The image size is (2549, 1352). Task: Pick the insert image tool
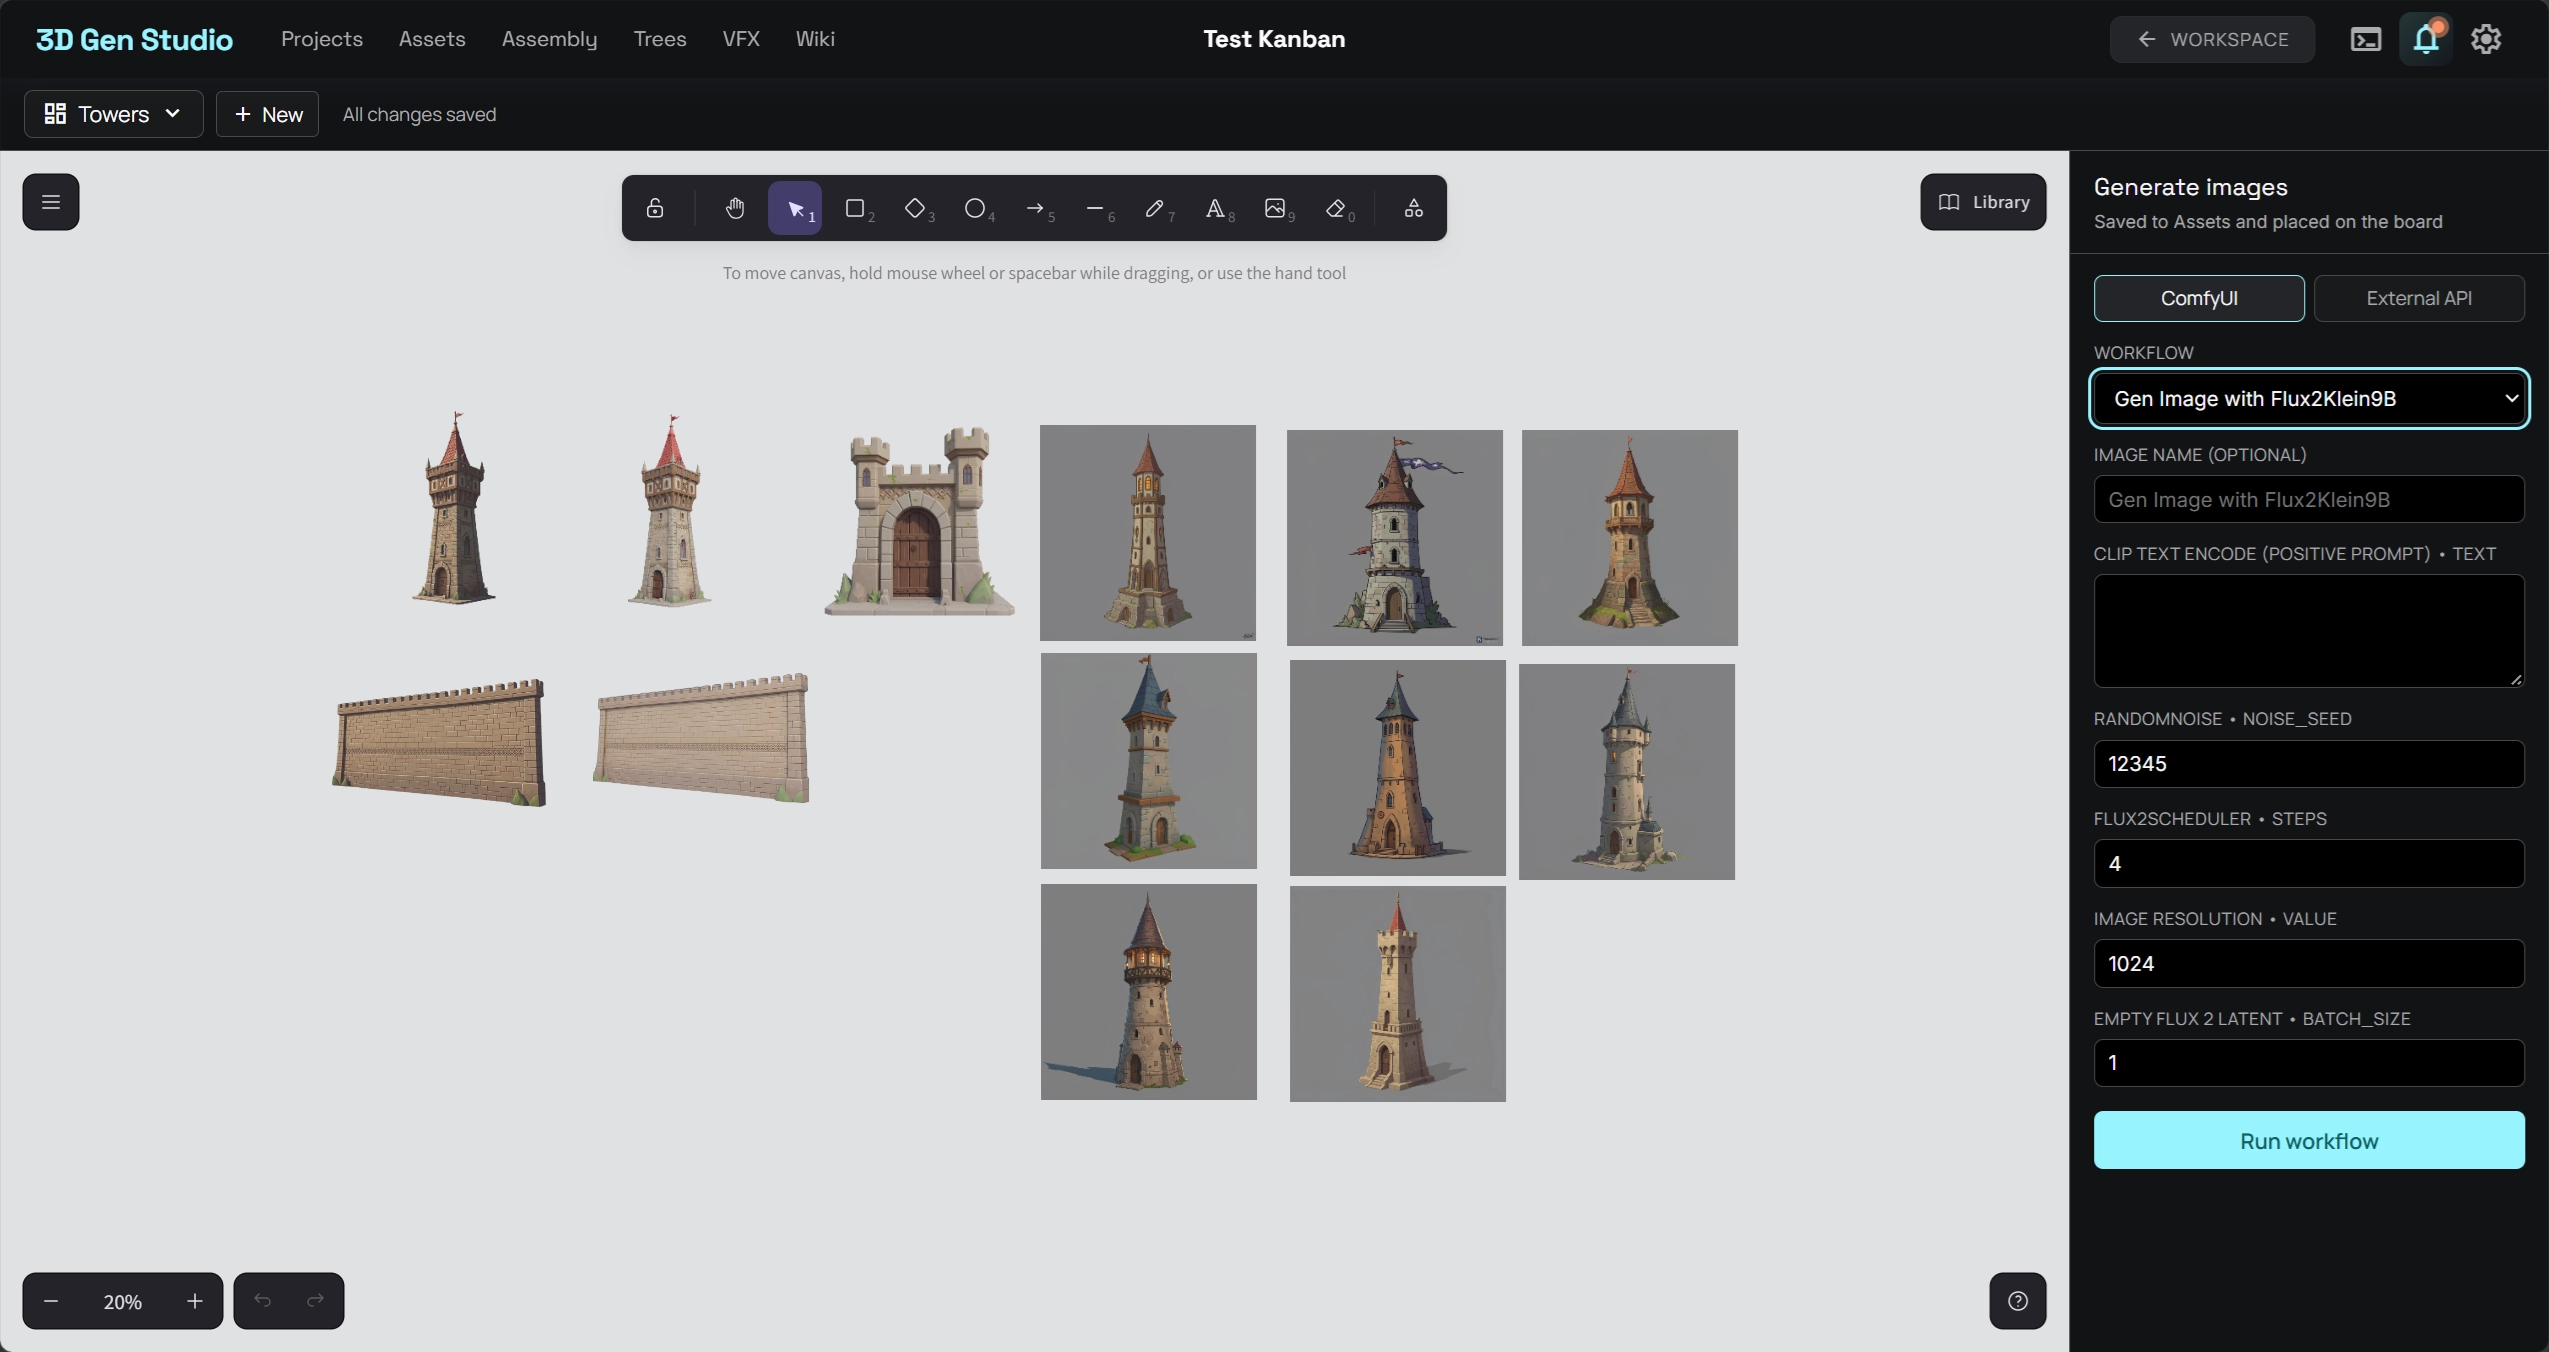[1275, 208]
